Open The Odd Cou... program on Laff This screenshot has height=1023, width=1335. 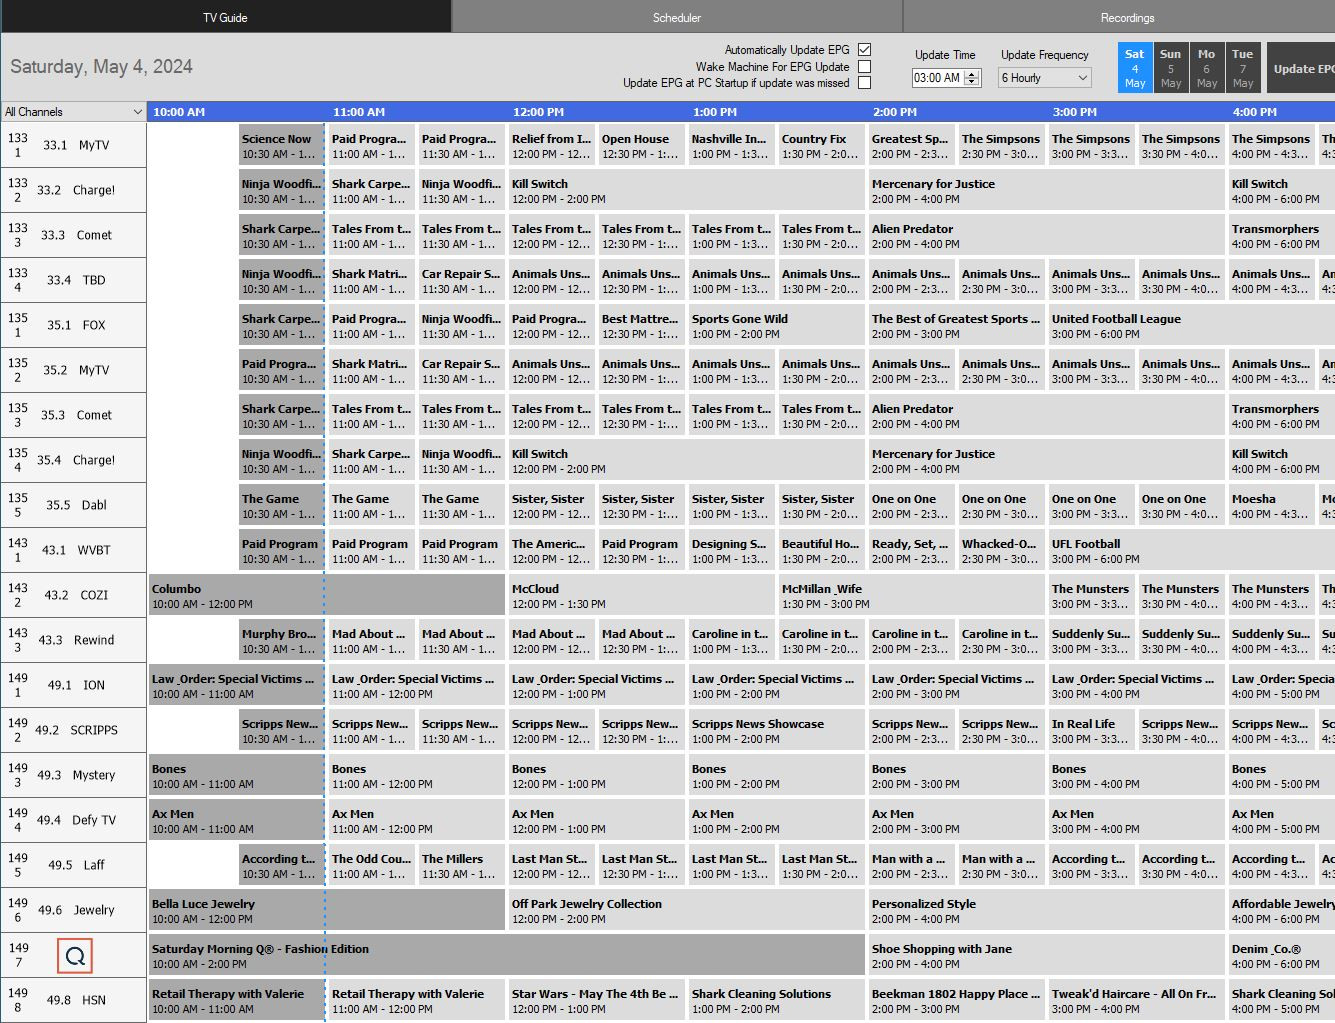point(371,865)
